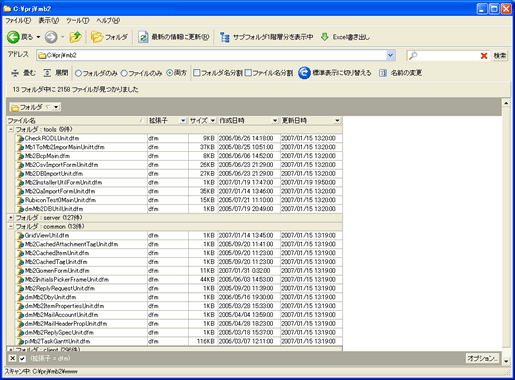Select file CheckRODLUnit.dfm icon
Screen dimensions: 515x380
[21, 138]
